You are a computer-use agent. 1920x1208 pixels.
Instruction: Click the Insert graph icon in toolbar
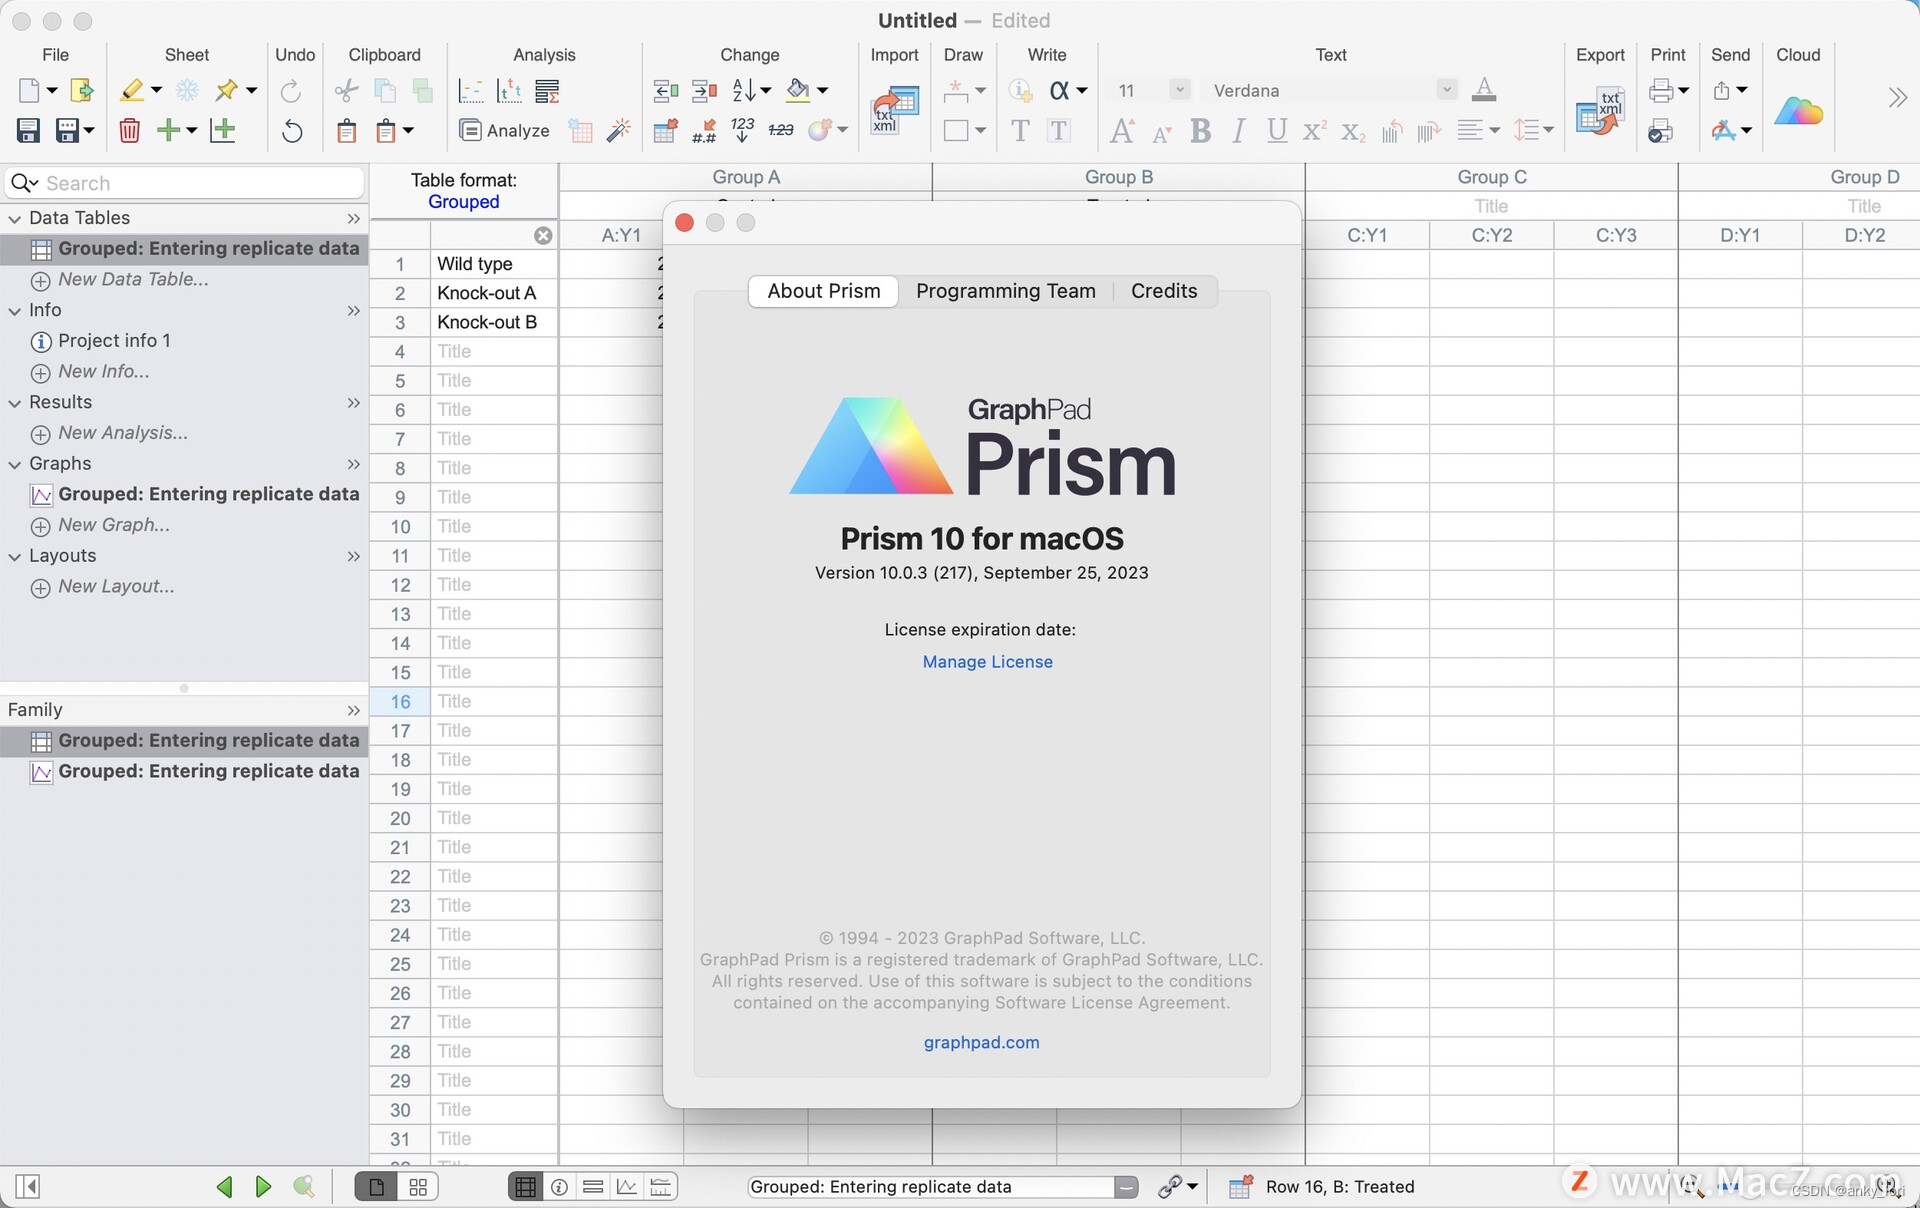(223, 129)
